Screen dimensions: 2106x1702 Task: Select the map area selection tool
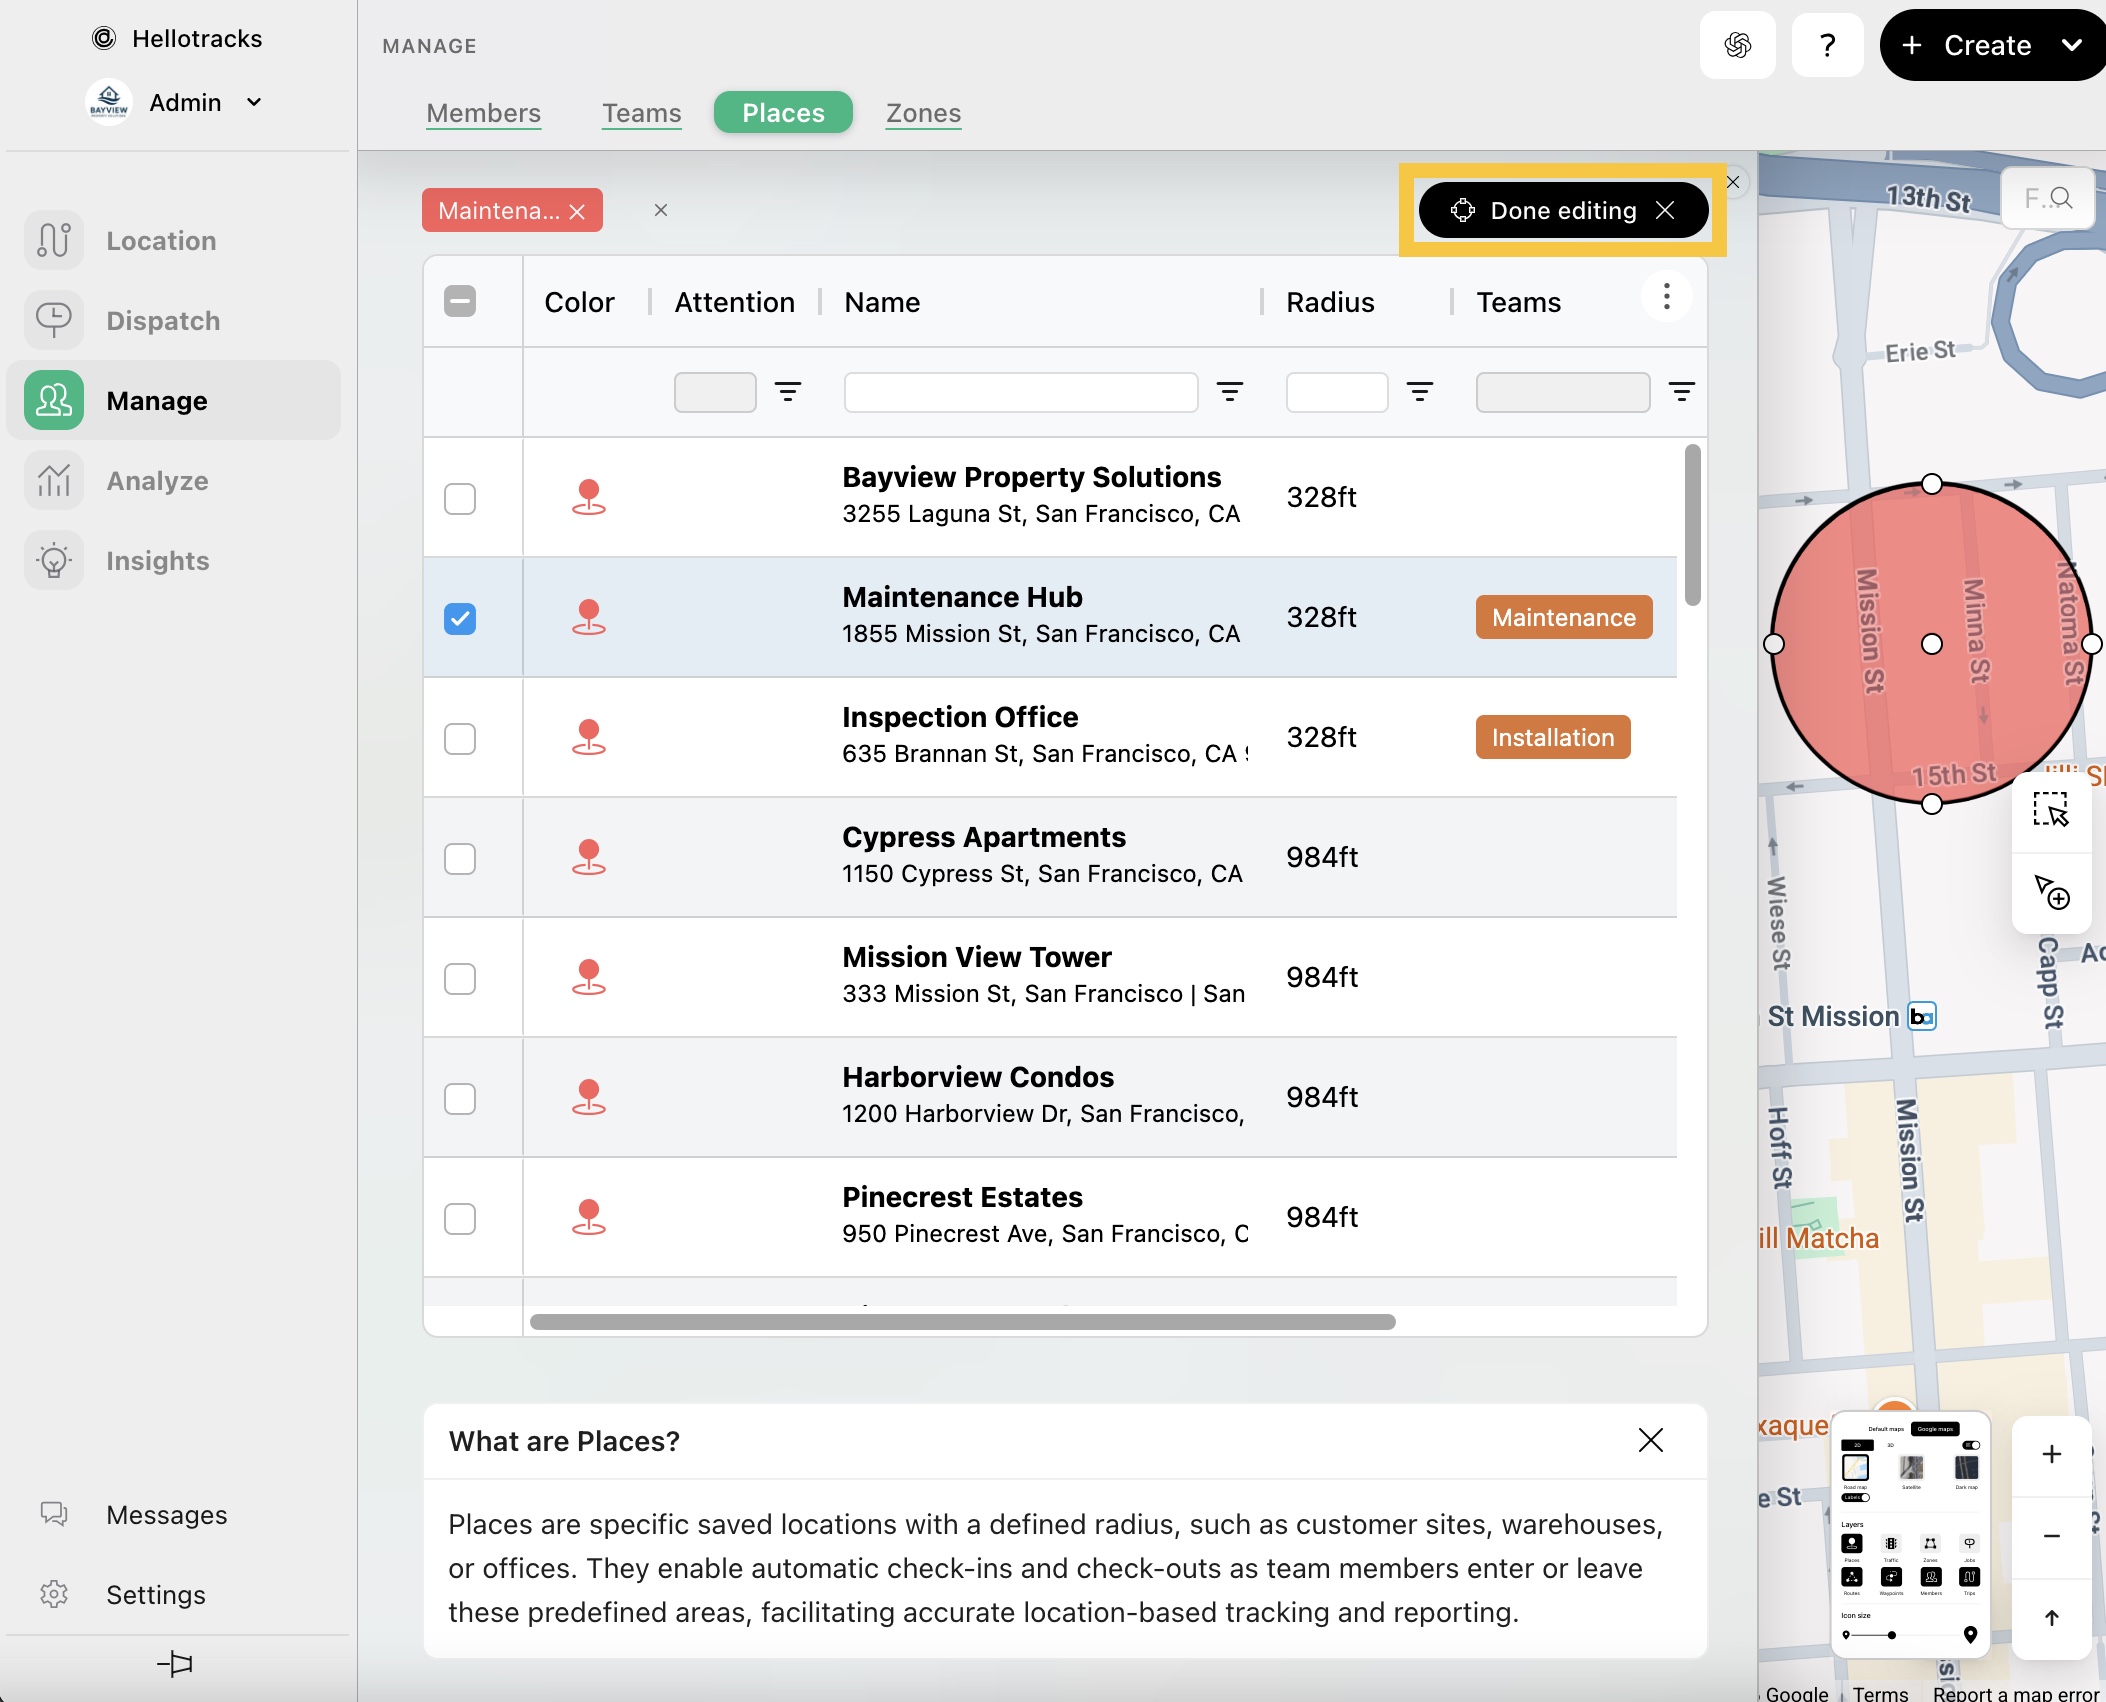[x=2050, y=810]
